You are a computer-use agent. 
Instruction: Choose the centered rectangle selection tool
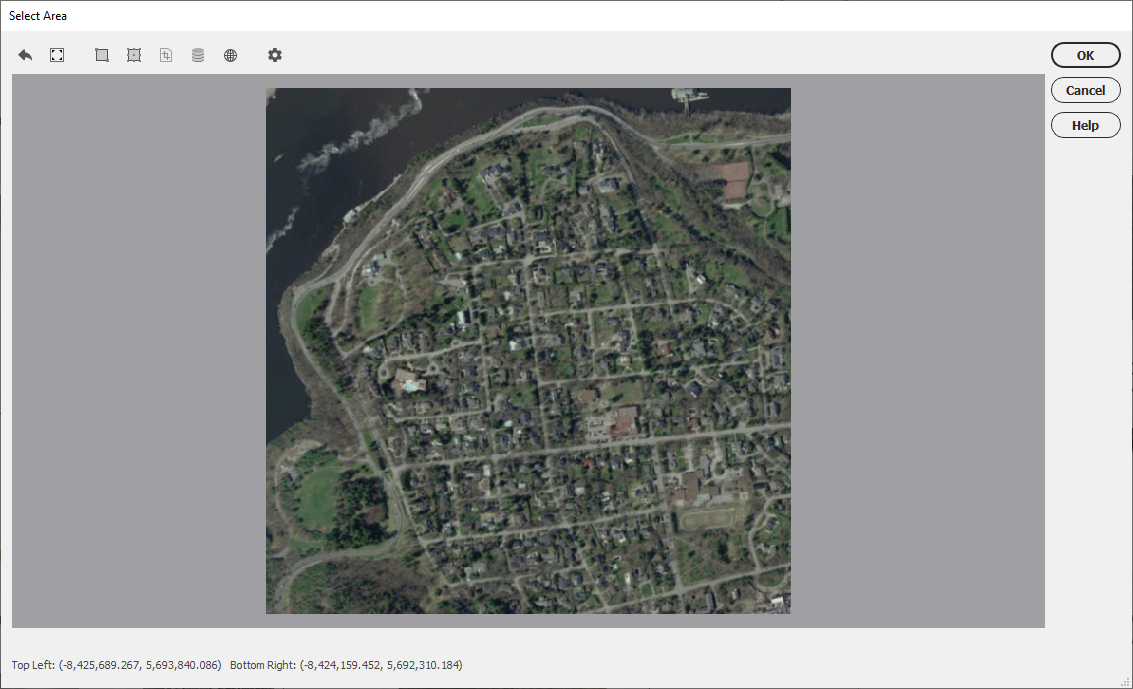134,55
